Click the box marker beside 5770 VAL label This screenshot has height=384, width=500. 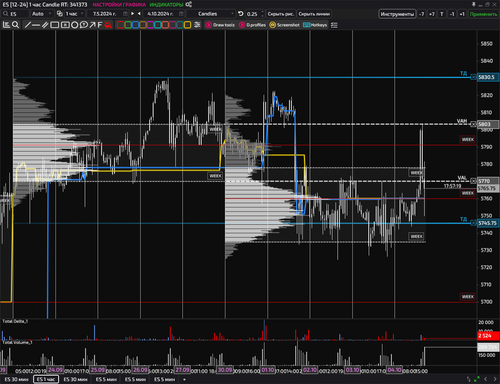[473, 181]
